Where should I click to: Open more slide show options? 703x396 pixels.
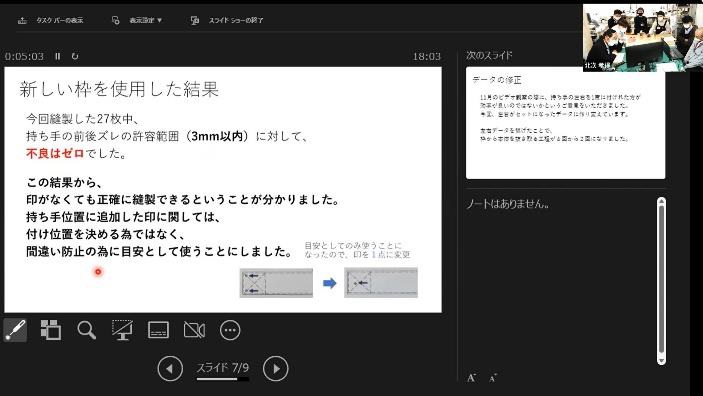coord(230,331)
